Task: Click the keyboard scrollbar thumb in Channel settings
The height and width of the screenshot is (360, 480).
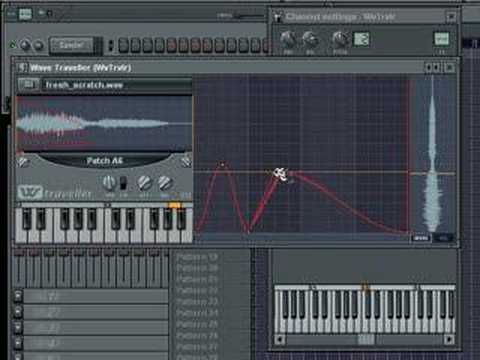Action: tap(366, 340)
